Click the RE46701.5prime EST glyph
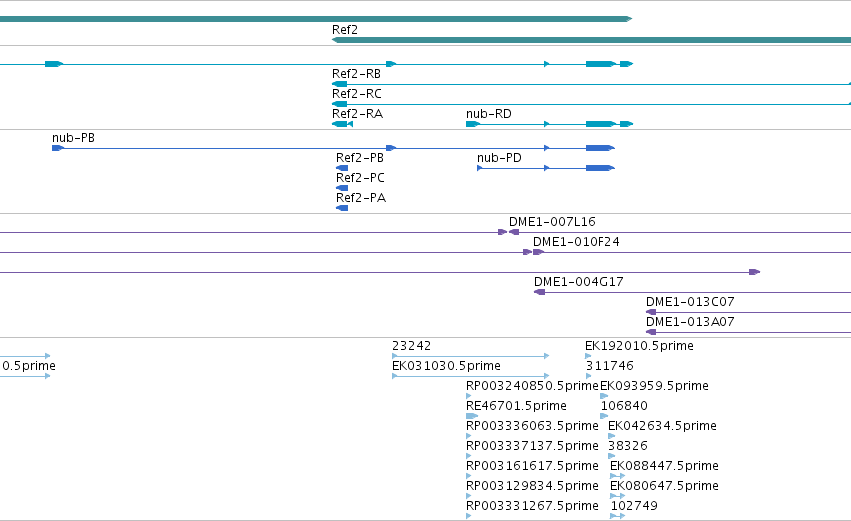This screenshot has height=521, width=851. (472, 416)
